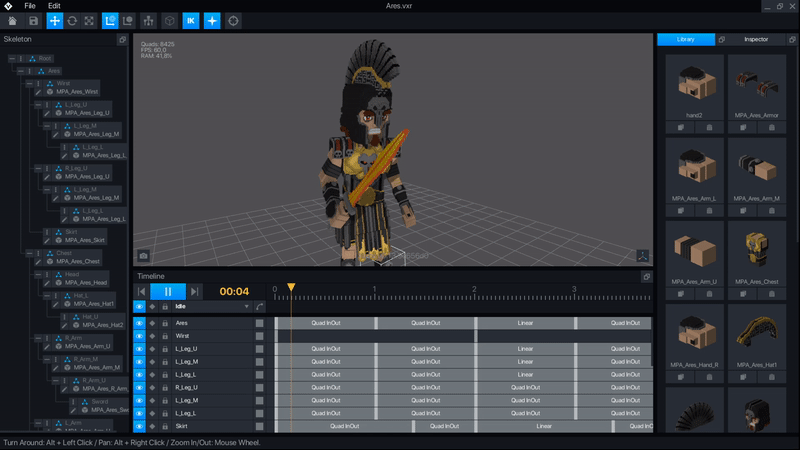Viewport: 800px width, 450px height.
Task: Switch to the Library tab
Action: coord(686,39)
